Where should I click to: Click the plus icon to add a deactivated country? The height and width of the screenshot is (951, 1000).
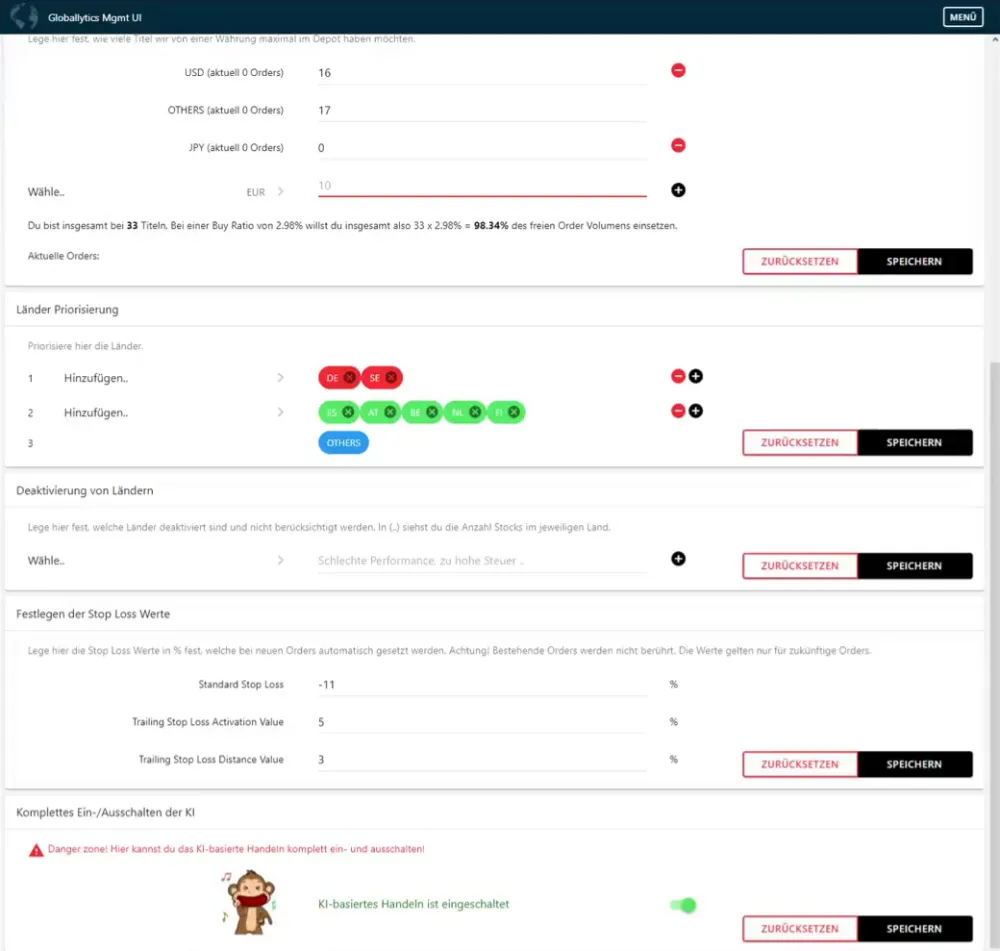pos(678,559)
